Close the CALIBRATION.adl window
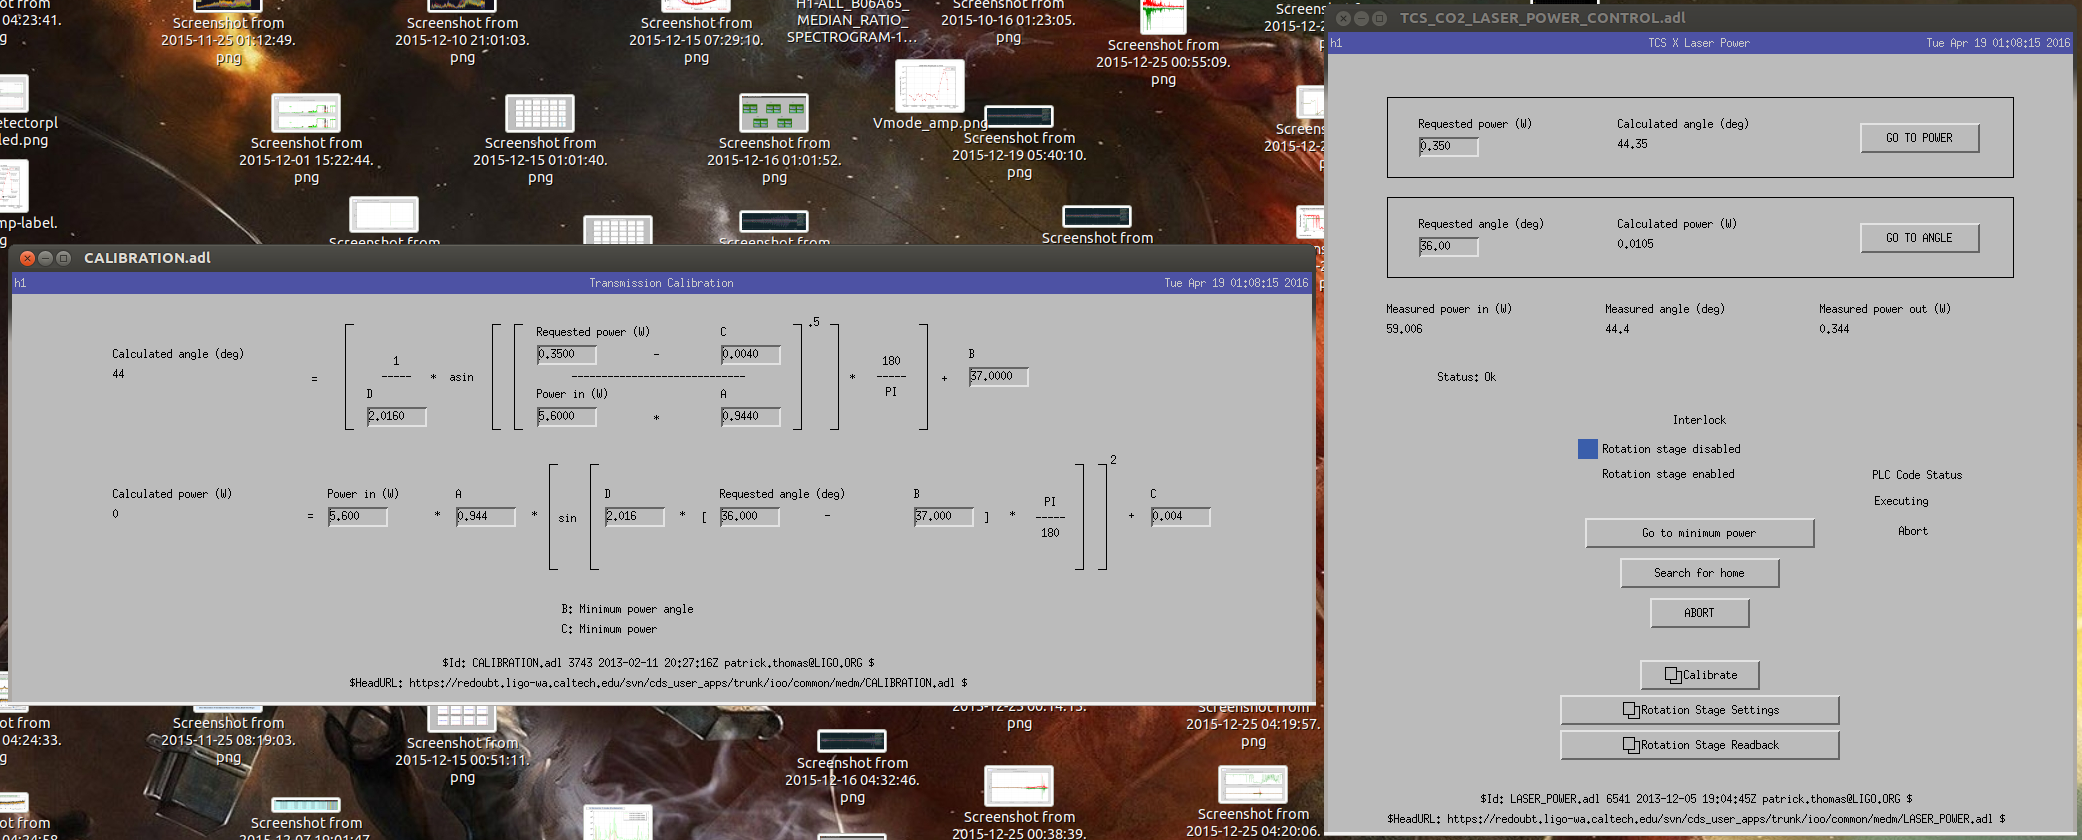The image size is (2082, 840). click(x=27, y=258)
